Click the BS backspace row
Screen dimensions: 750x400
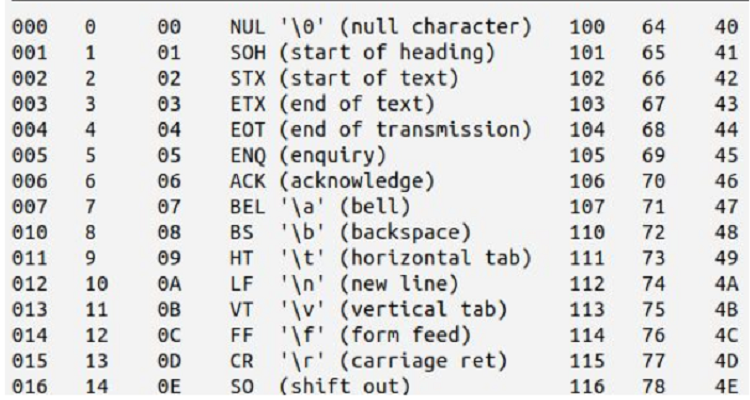[x=350, y=233]
